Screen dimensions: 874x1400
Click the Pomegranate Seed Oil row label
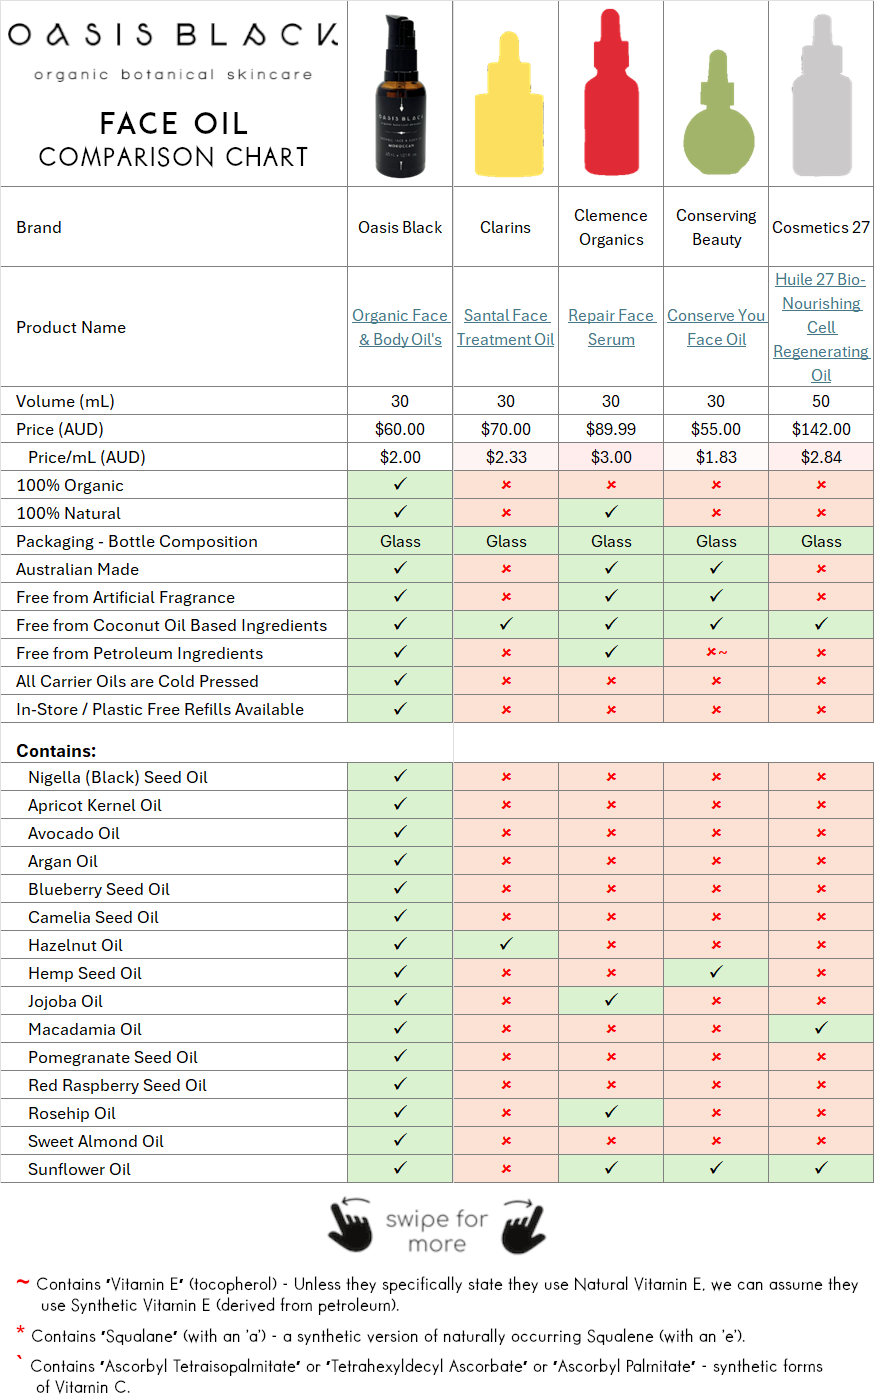point(113,1057)
